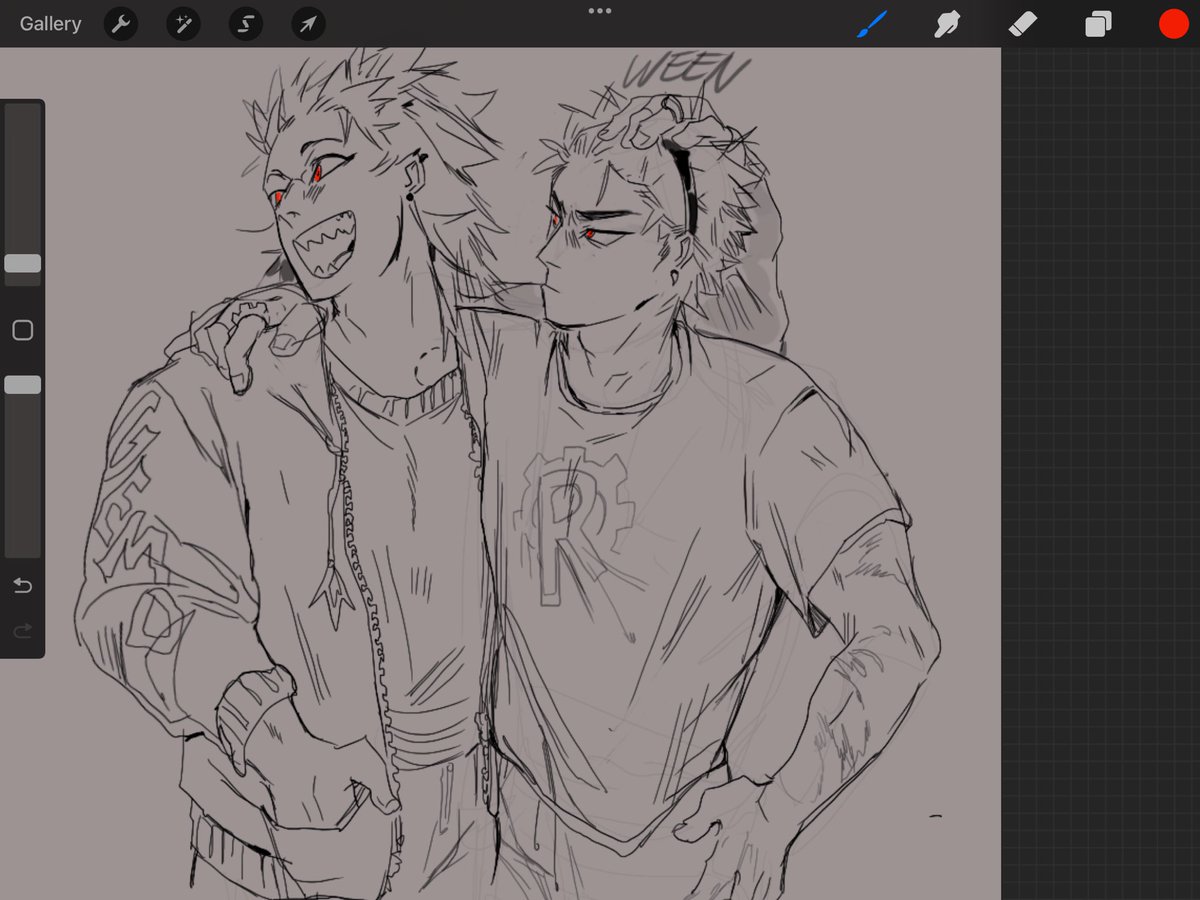Viewport: 1200px width, 900px height.
Task: Return to the Gallery
Action: 51,24
